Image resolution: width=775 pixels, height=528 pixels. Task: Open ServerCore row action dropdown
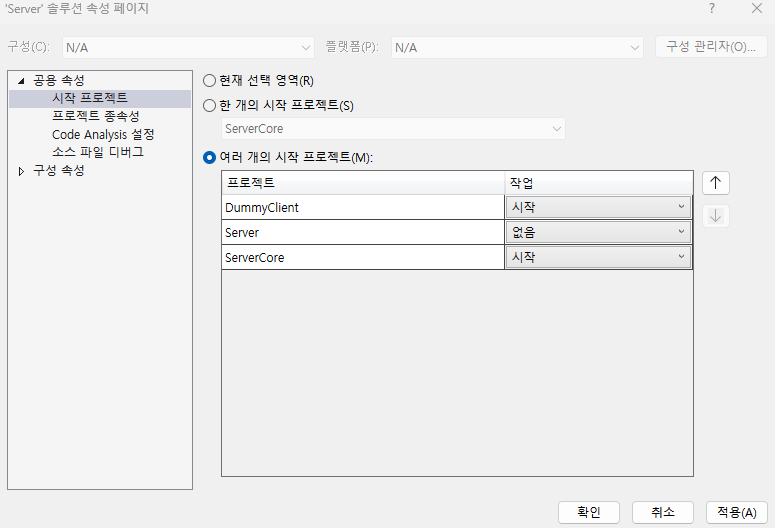click(x=598, y=257)
